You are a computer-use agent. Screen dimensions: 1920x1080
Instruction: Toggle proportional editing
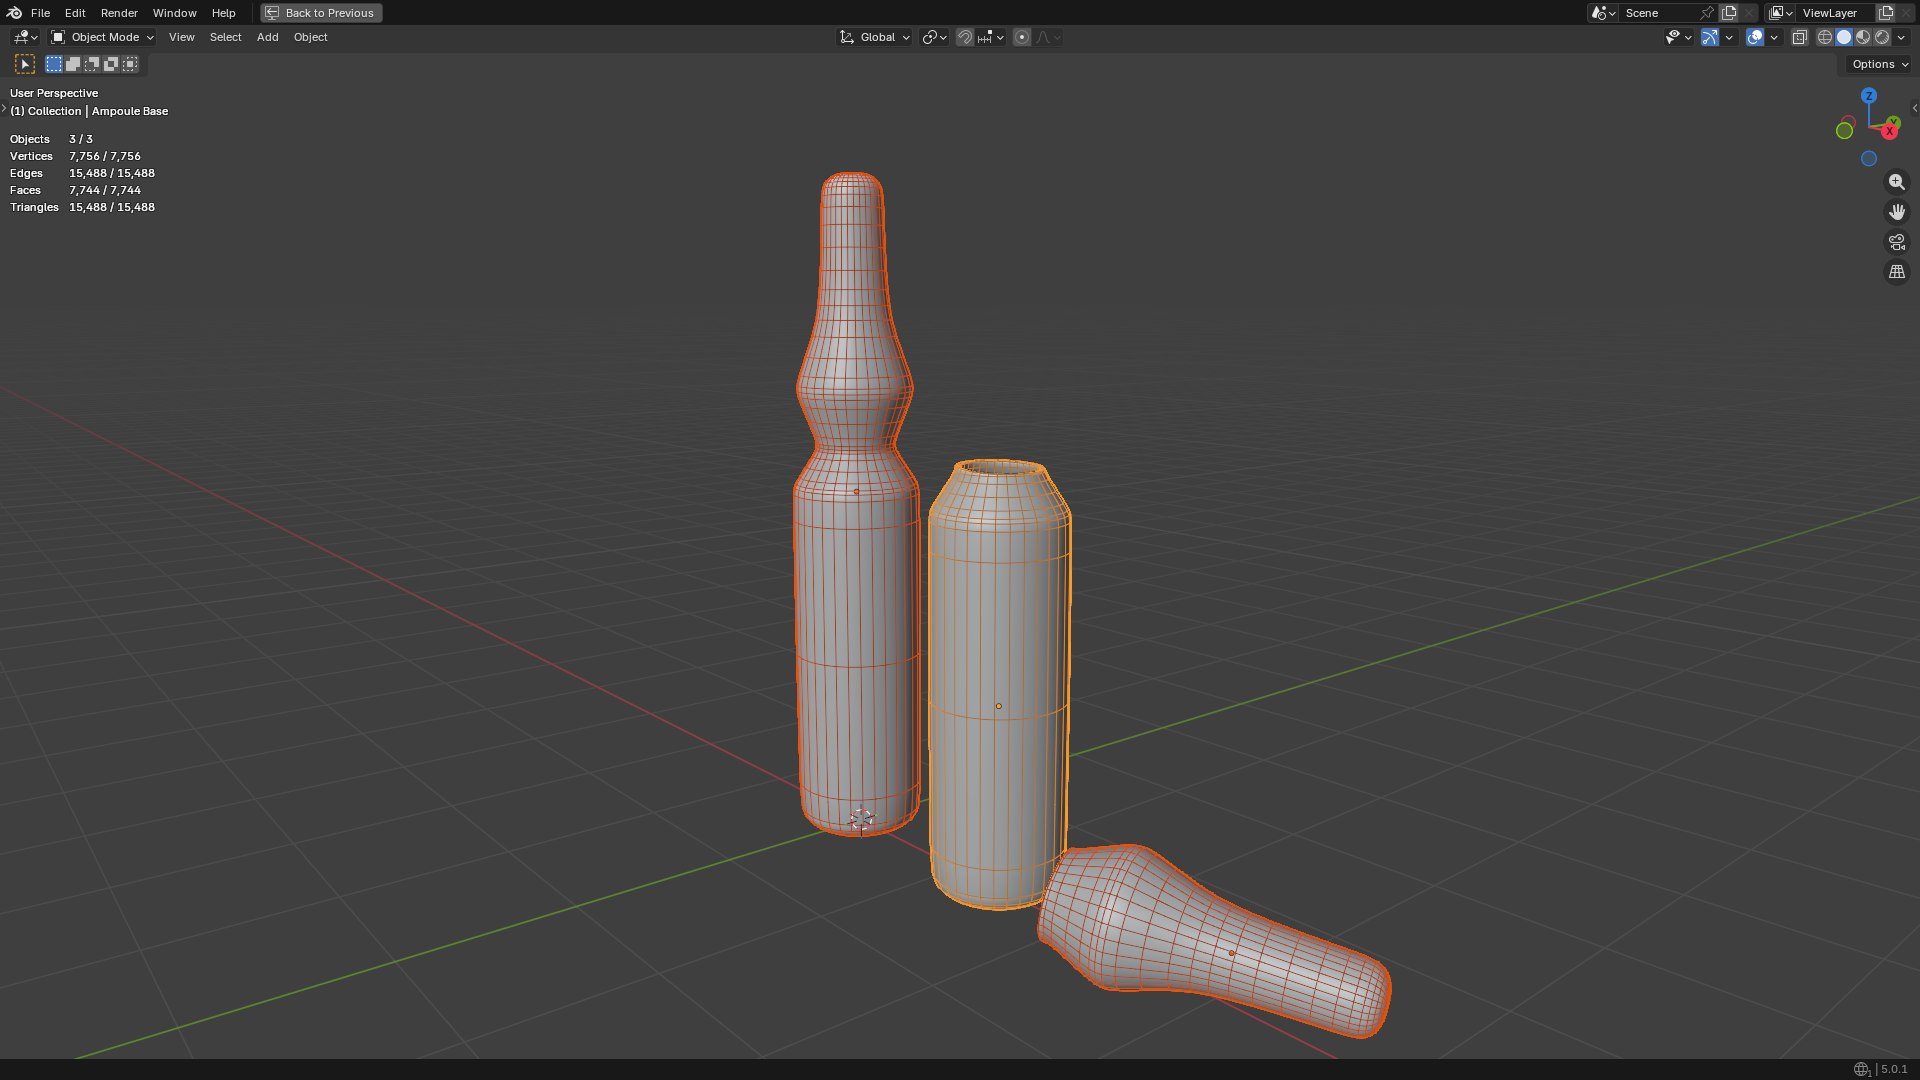tap(1022, 37)
